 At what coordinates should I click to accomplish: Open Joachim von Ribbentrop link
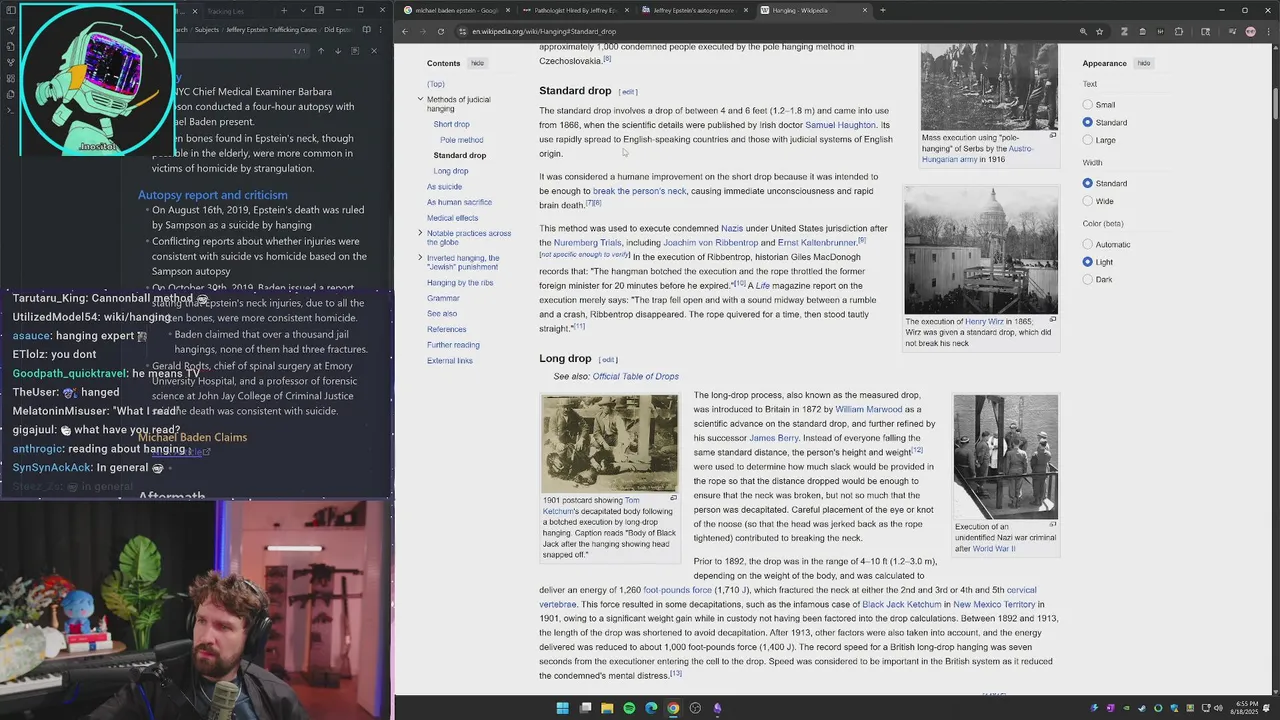tap(710, 243)
